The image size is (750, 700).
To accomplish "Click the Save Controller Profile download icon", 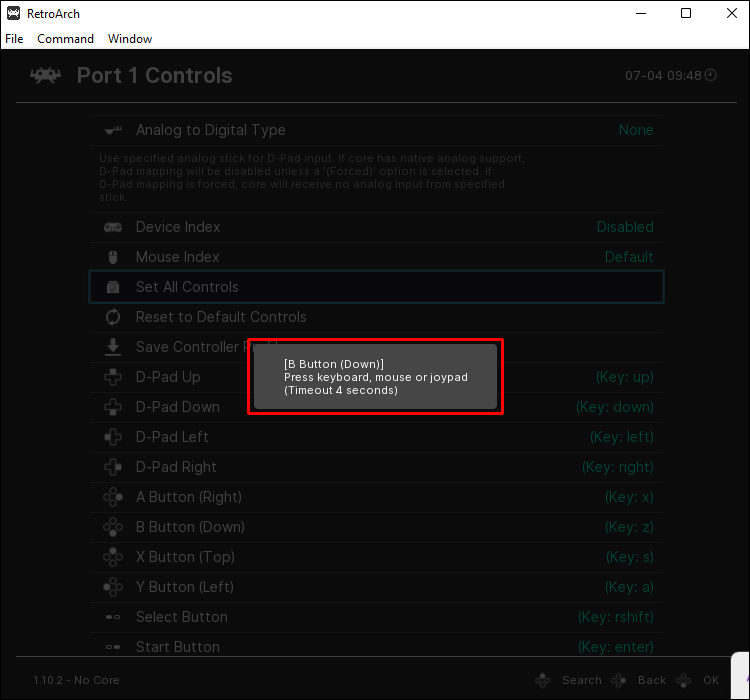I will tap(113, 347).
